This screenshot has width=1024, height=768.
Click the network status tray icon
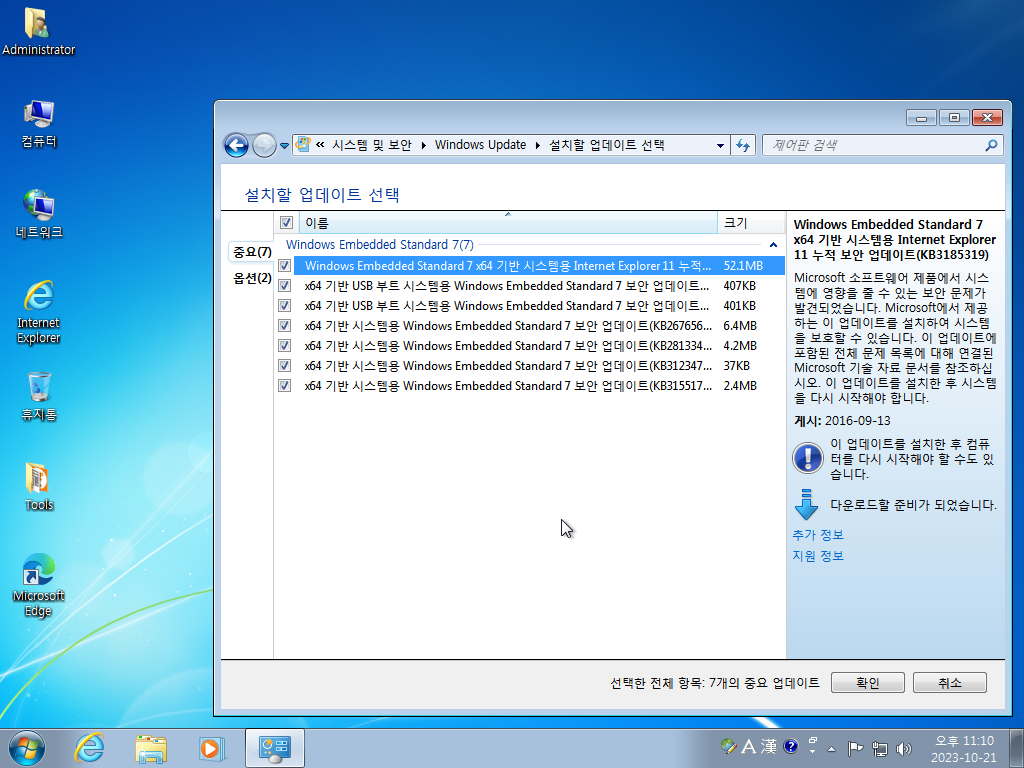coord(880,748)
